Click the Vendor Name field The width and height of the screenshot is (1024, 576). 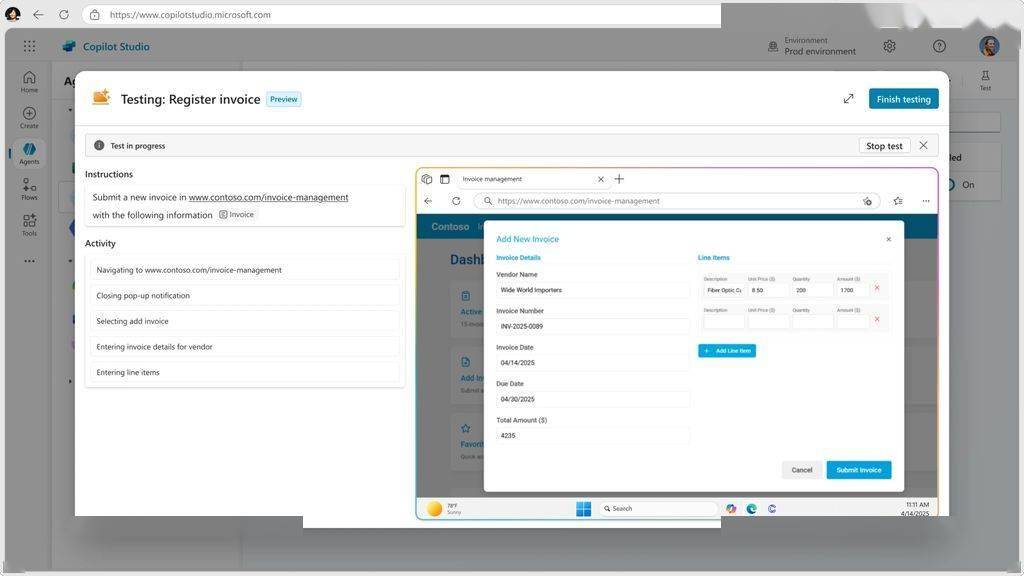(592, 290)
